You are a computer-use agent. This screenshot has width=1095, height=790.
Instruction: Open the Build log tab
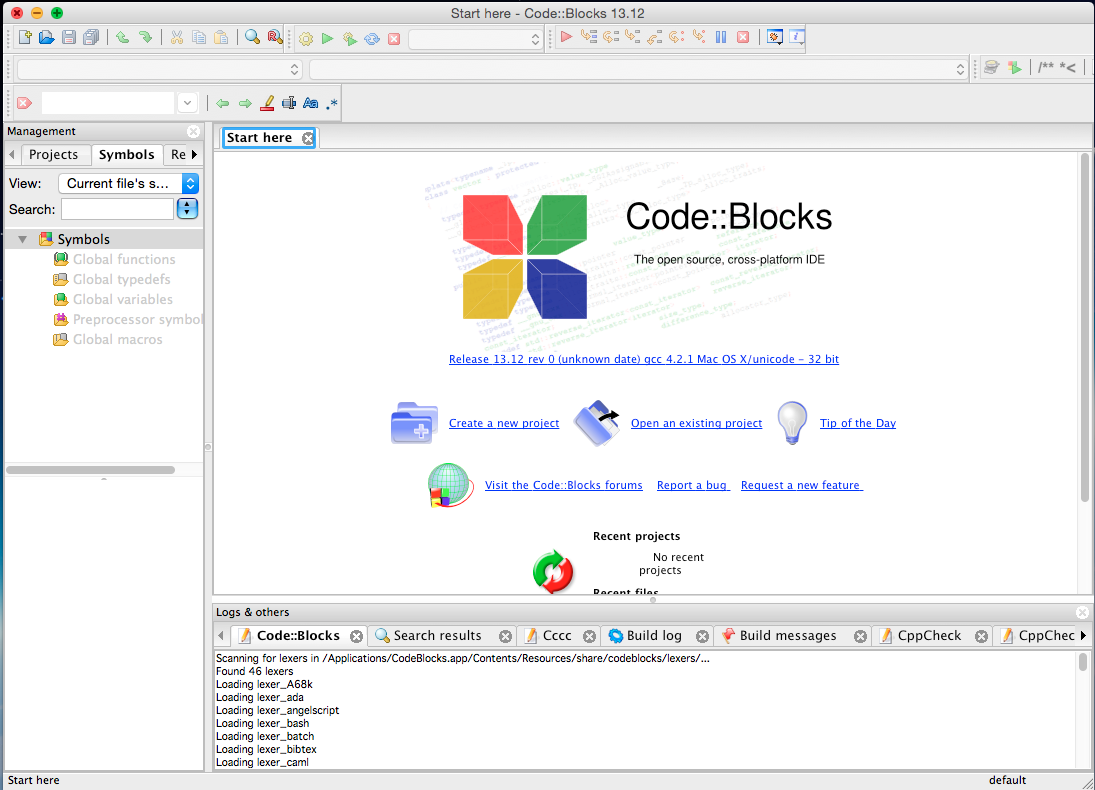pos(654,636)
